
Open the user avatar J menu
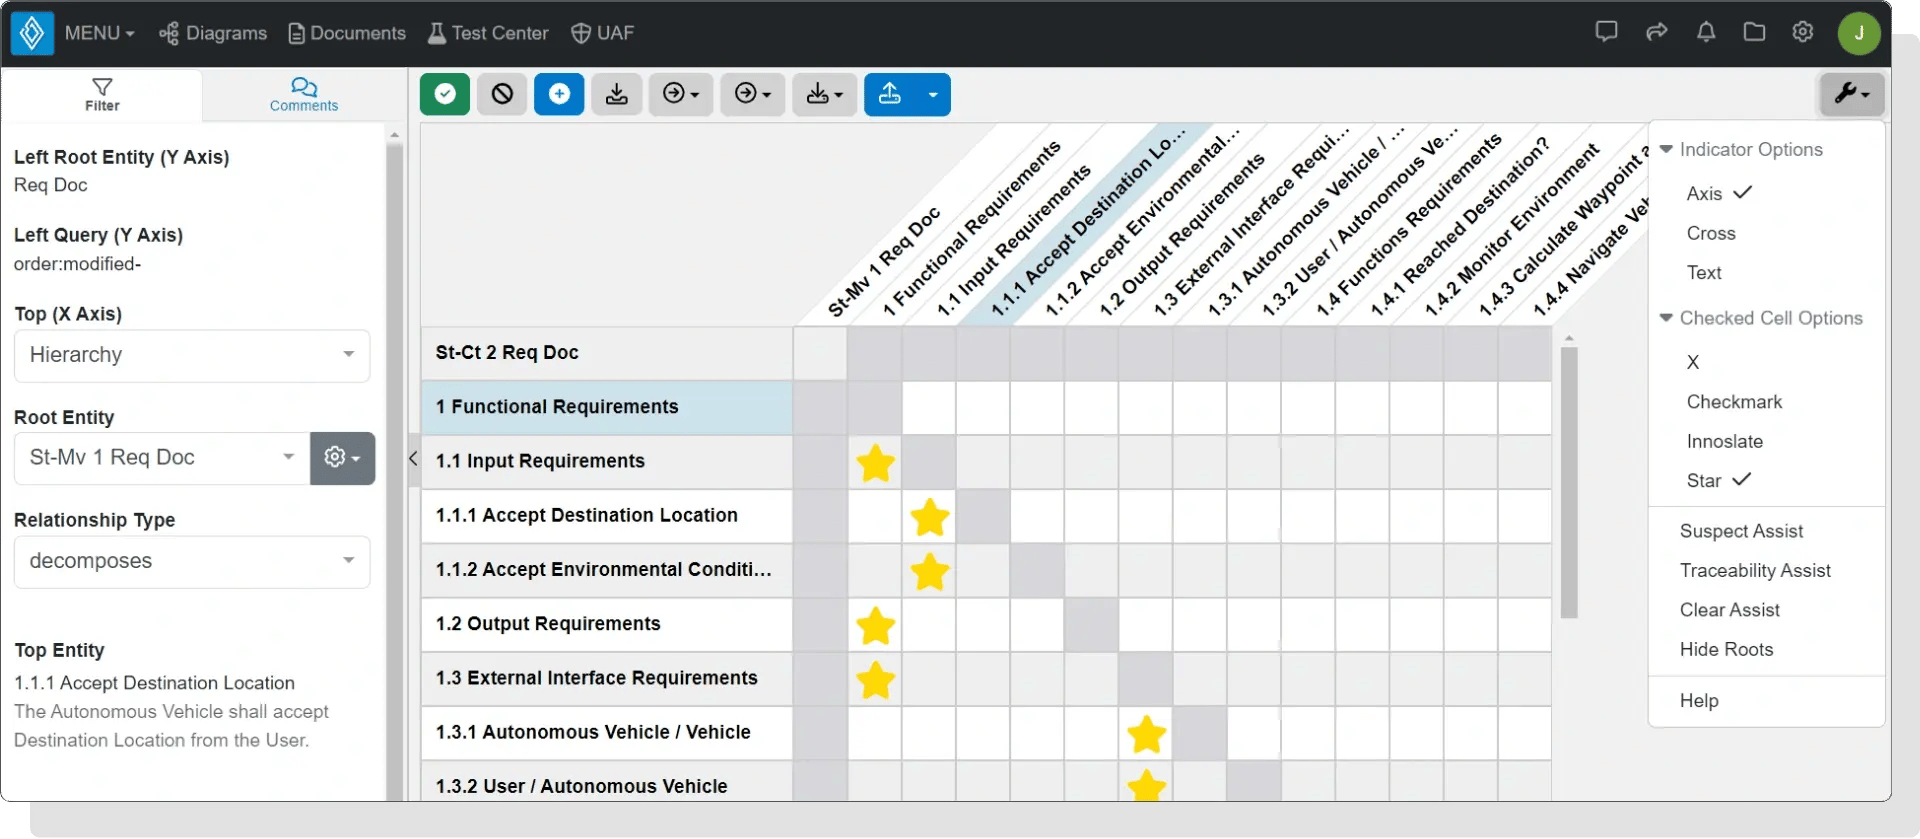[x=1859, y=33]
